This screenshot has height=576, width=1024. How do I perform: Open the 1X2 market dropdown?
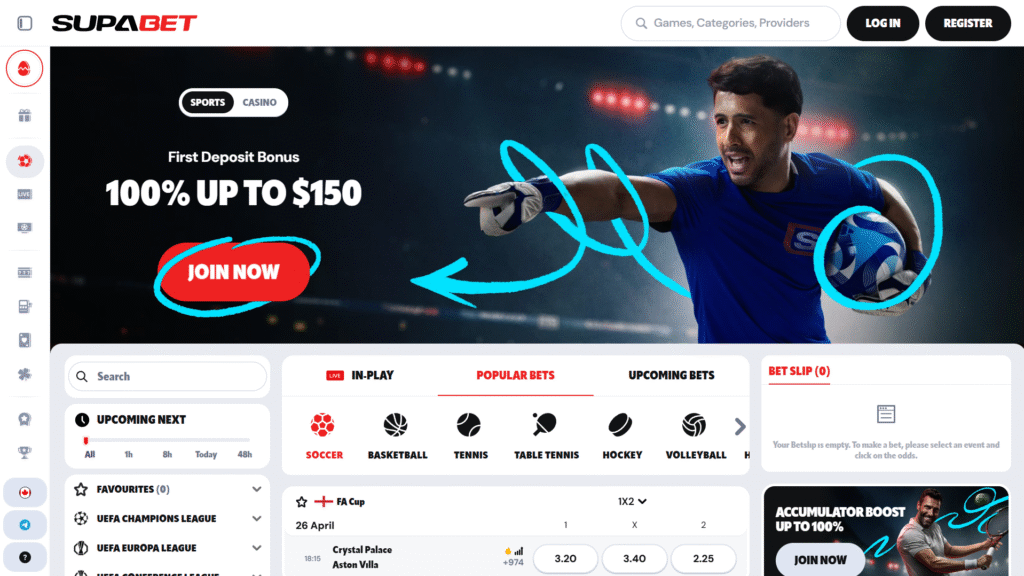click(x=632, y=502)
